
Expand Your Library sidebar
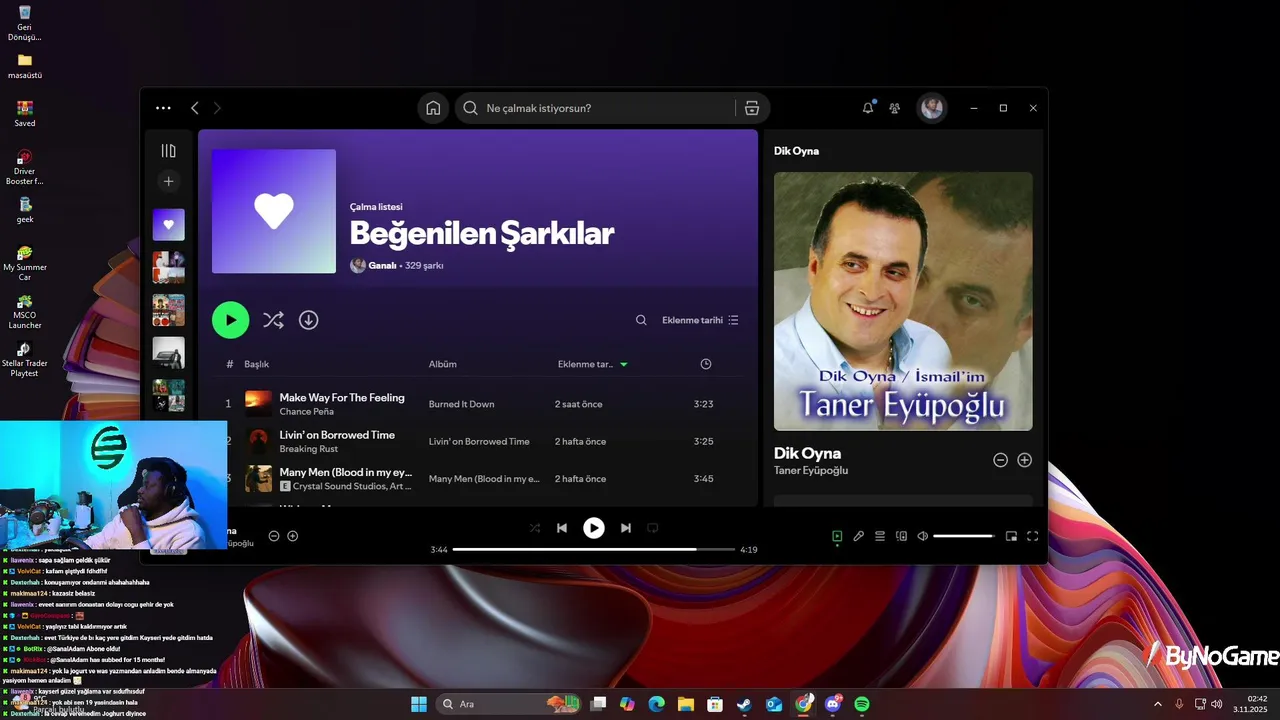[x=168, y=151]
